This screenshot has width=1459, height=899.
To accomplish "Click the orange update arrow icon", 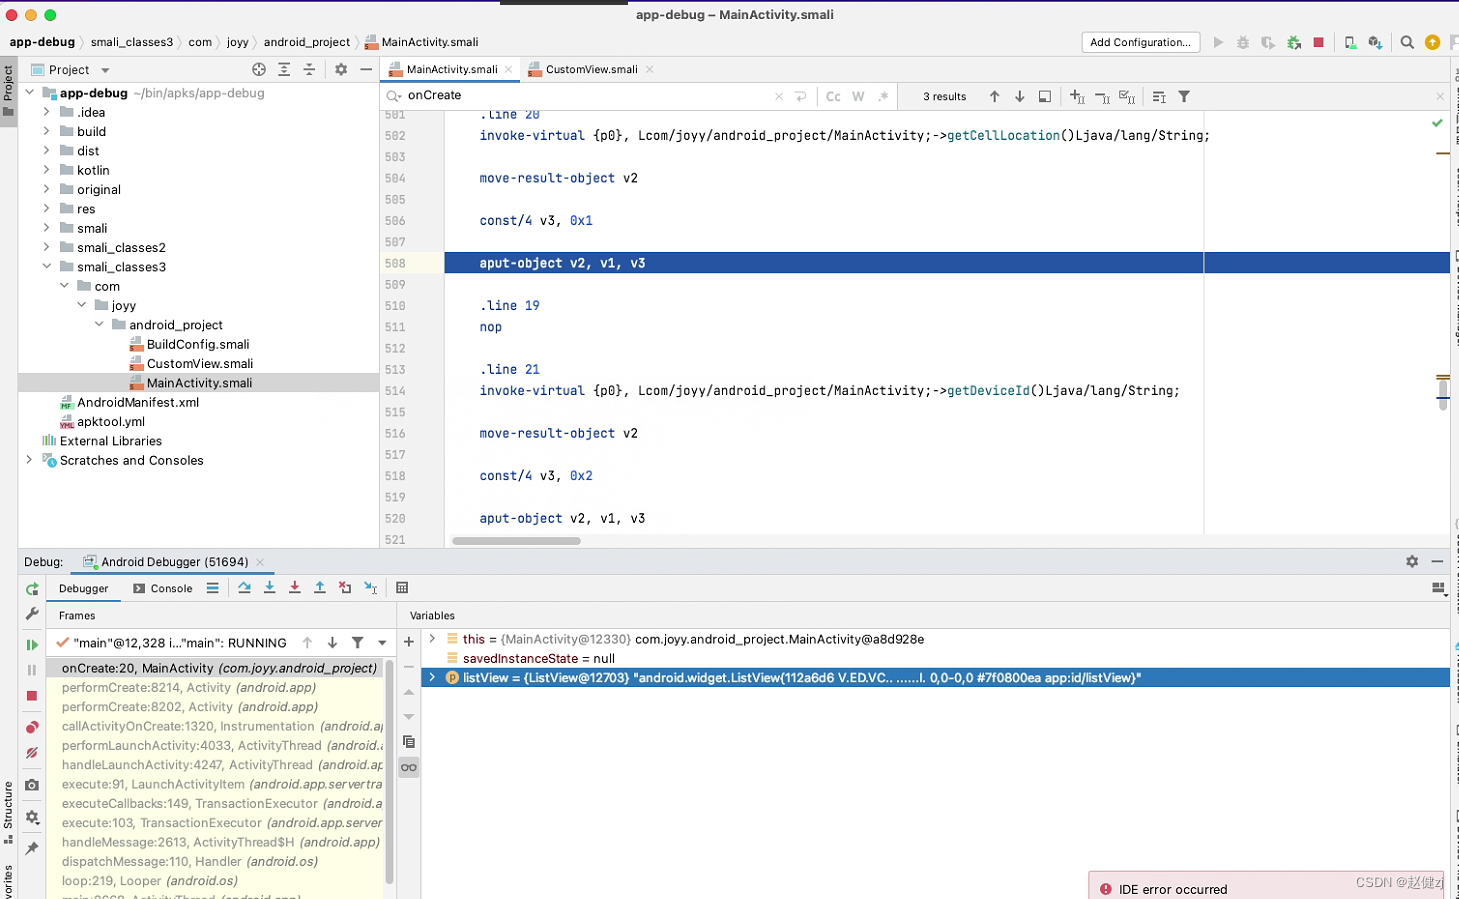I will click(1432, 42).
